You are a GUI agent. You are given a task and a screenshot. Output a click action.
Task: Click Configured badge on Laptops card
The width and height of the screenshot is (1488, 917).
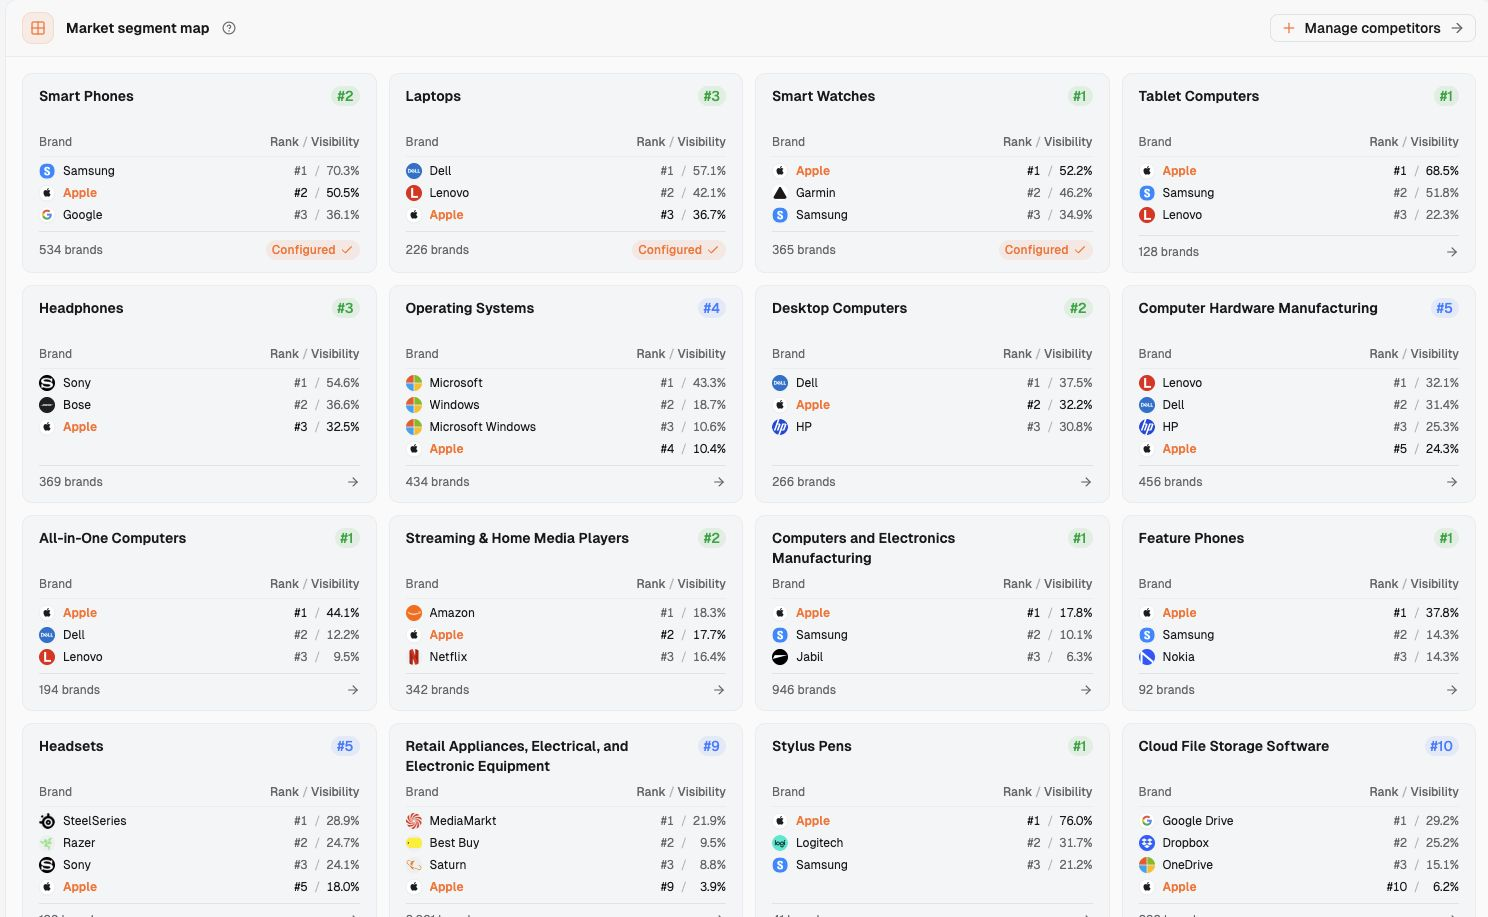(680, 250)
